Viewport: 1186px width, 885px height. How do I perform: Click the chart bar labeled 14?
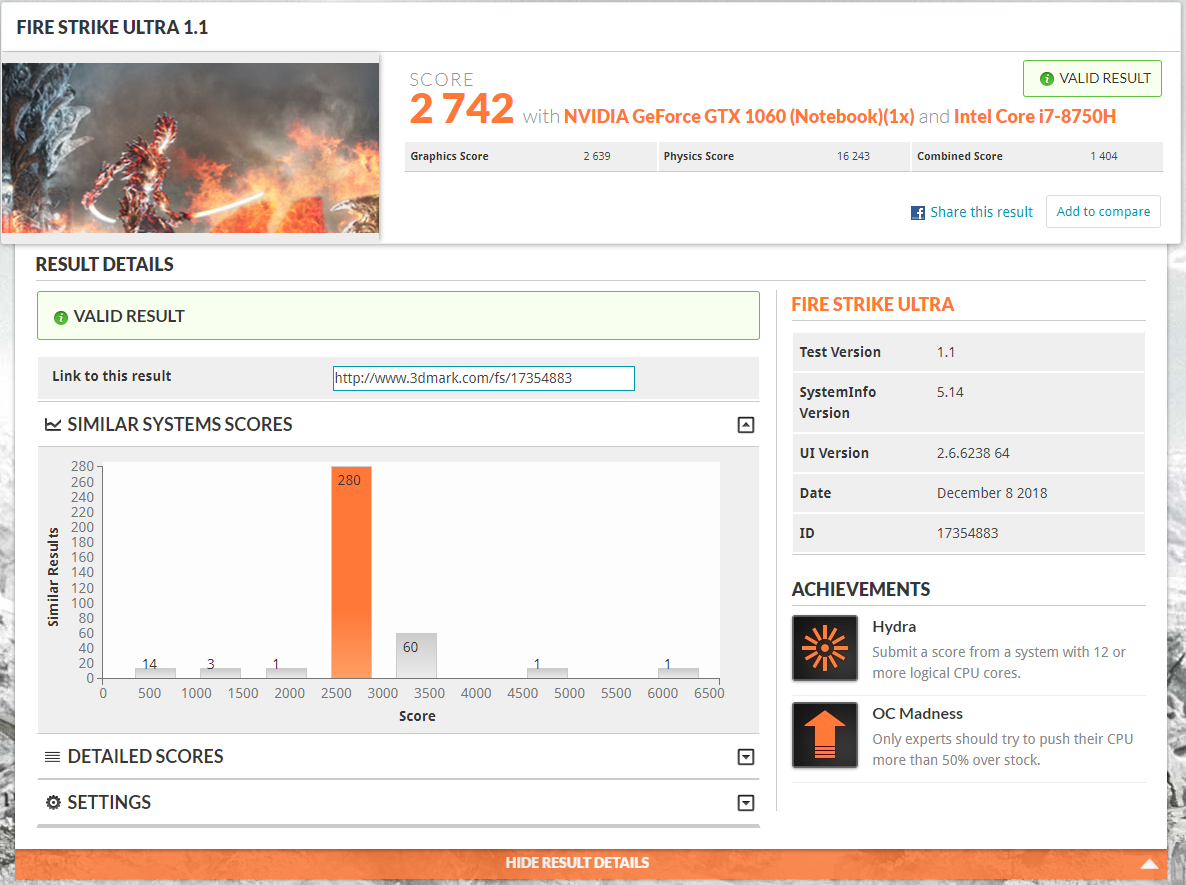155,672
